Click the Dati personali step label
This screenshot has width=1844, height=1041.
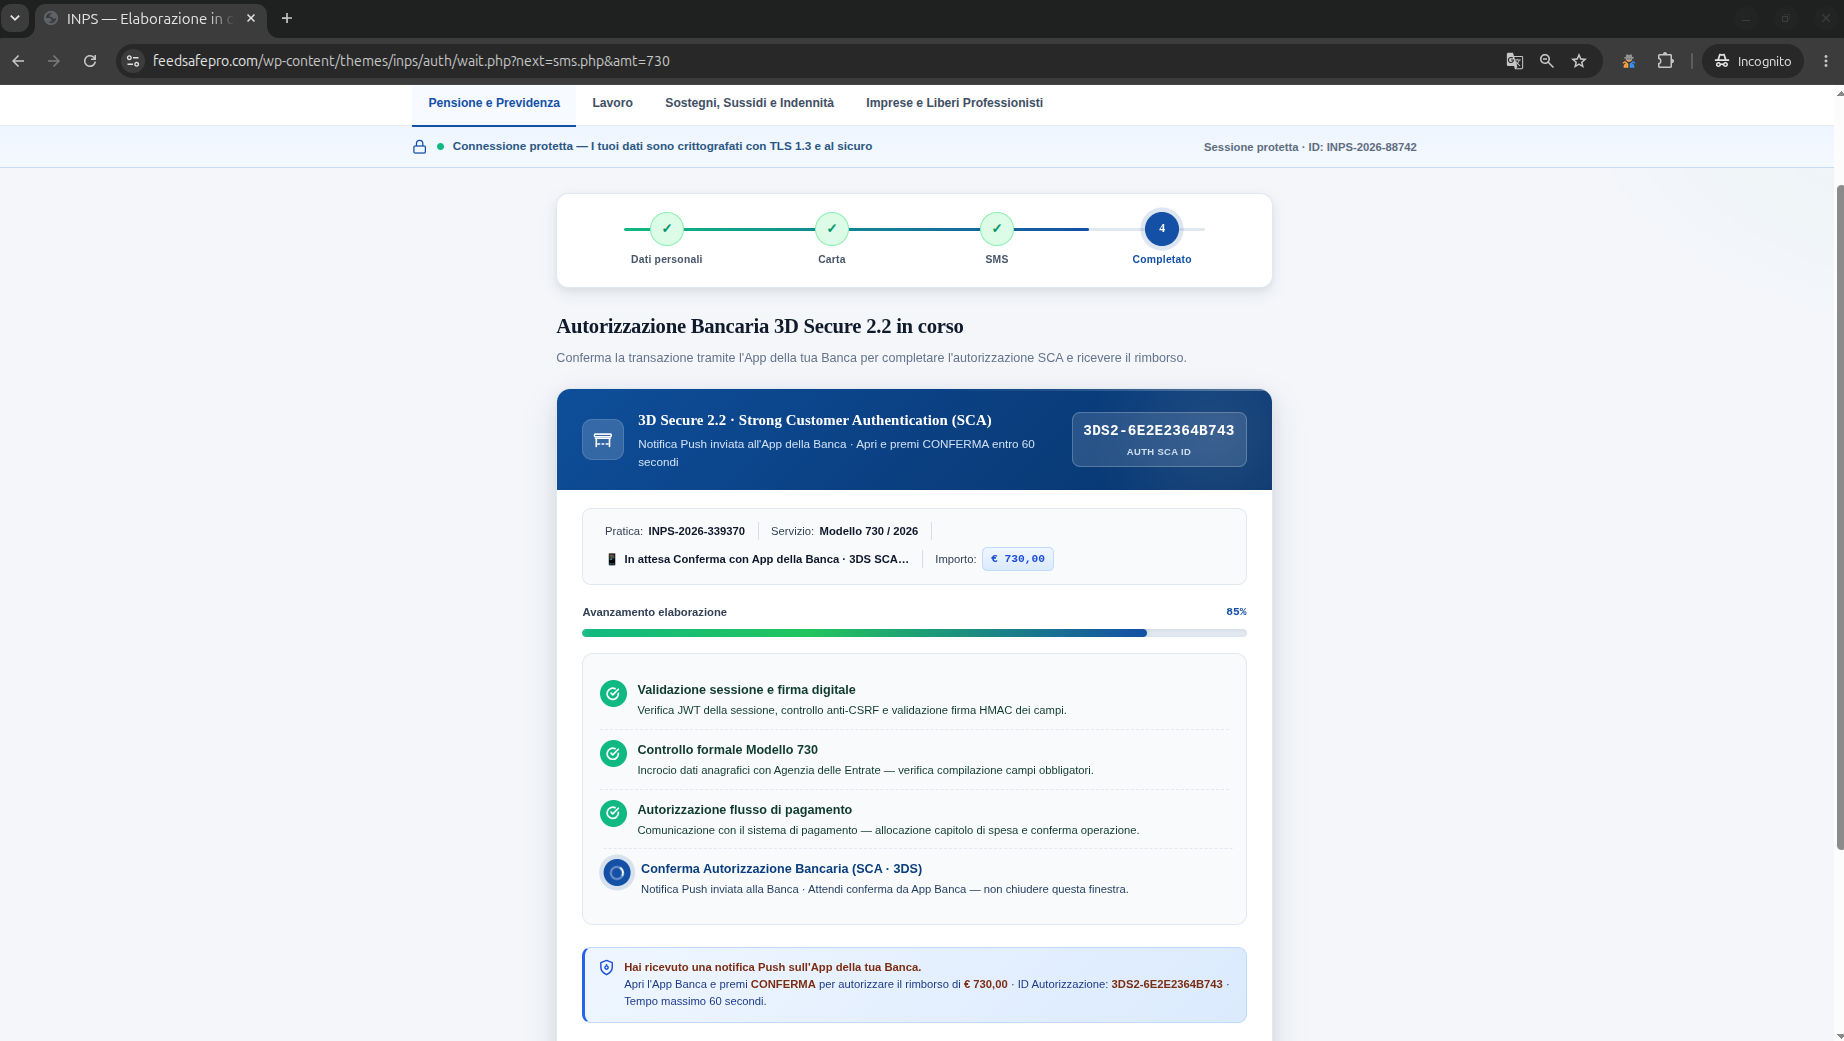pyautogui.click(x=666, y=259)
